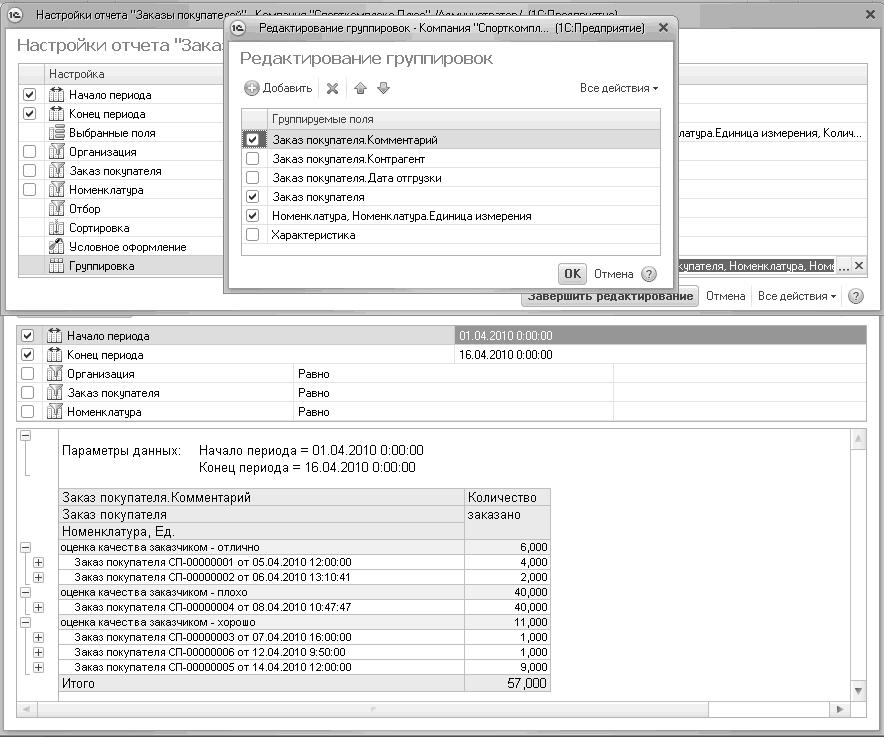Click the ellipsis button in Группировка row
Viewport: 884px width, 737px height.
(843, 266)
